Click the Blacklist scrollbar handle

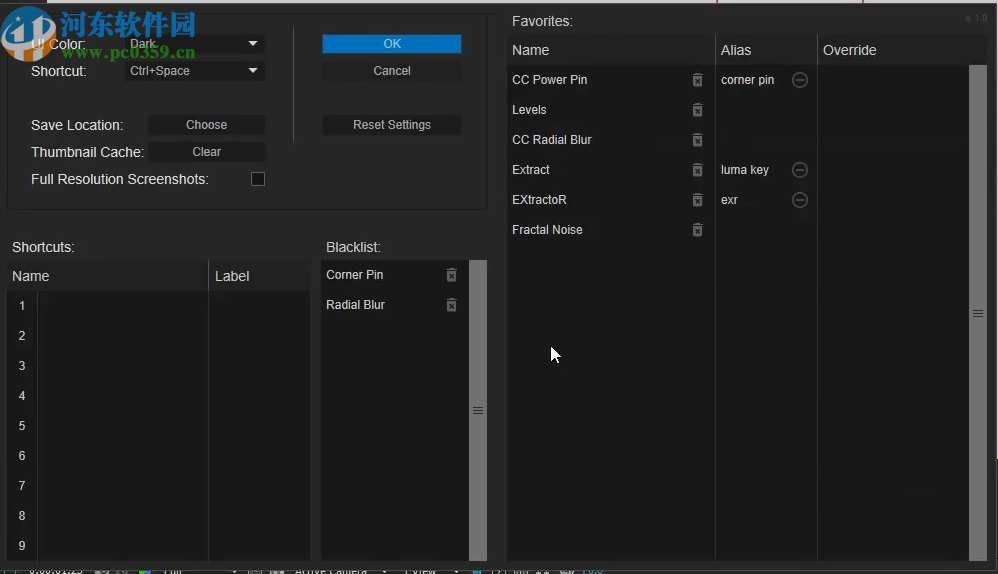[x=478, y=410]
